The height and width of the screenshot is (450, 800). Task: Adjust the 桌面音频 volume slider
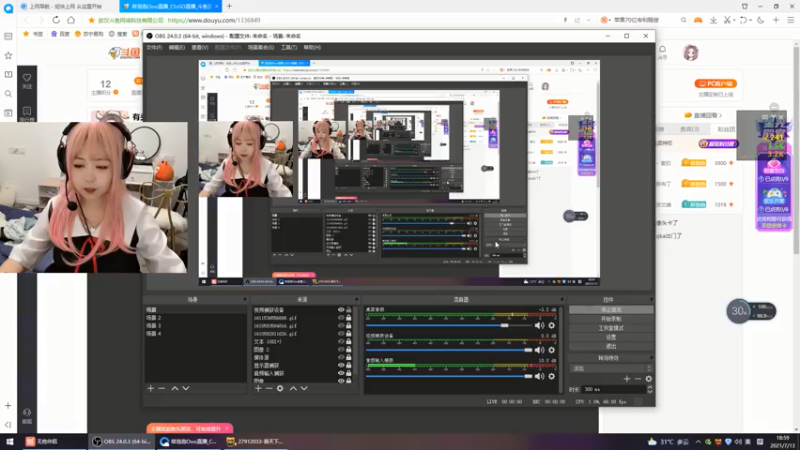(x=449, y=325)
